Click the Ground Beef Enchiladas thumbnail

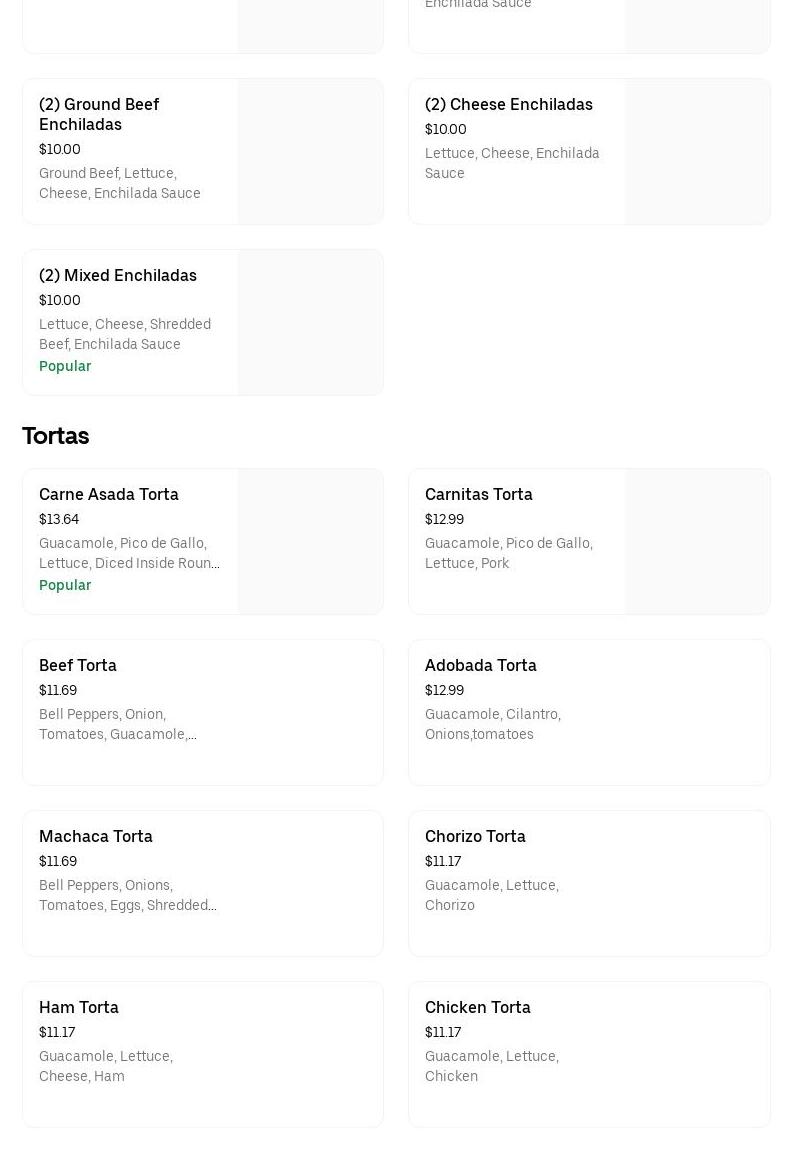pyautogui.click(x=310, y=152)
